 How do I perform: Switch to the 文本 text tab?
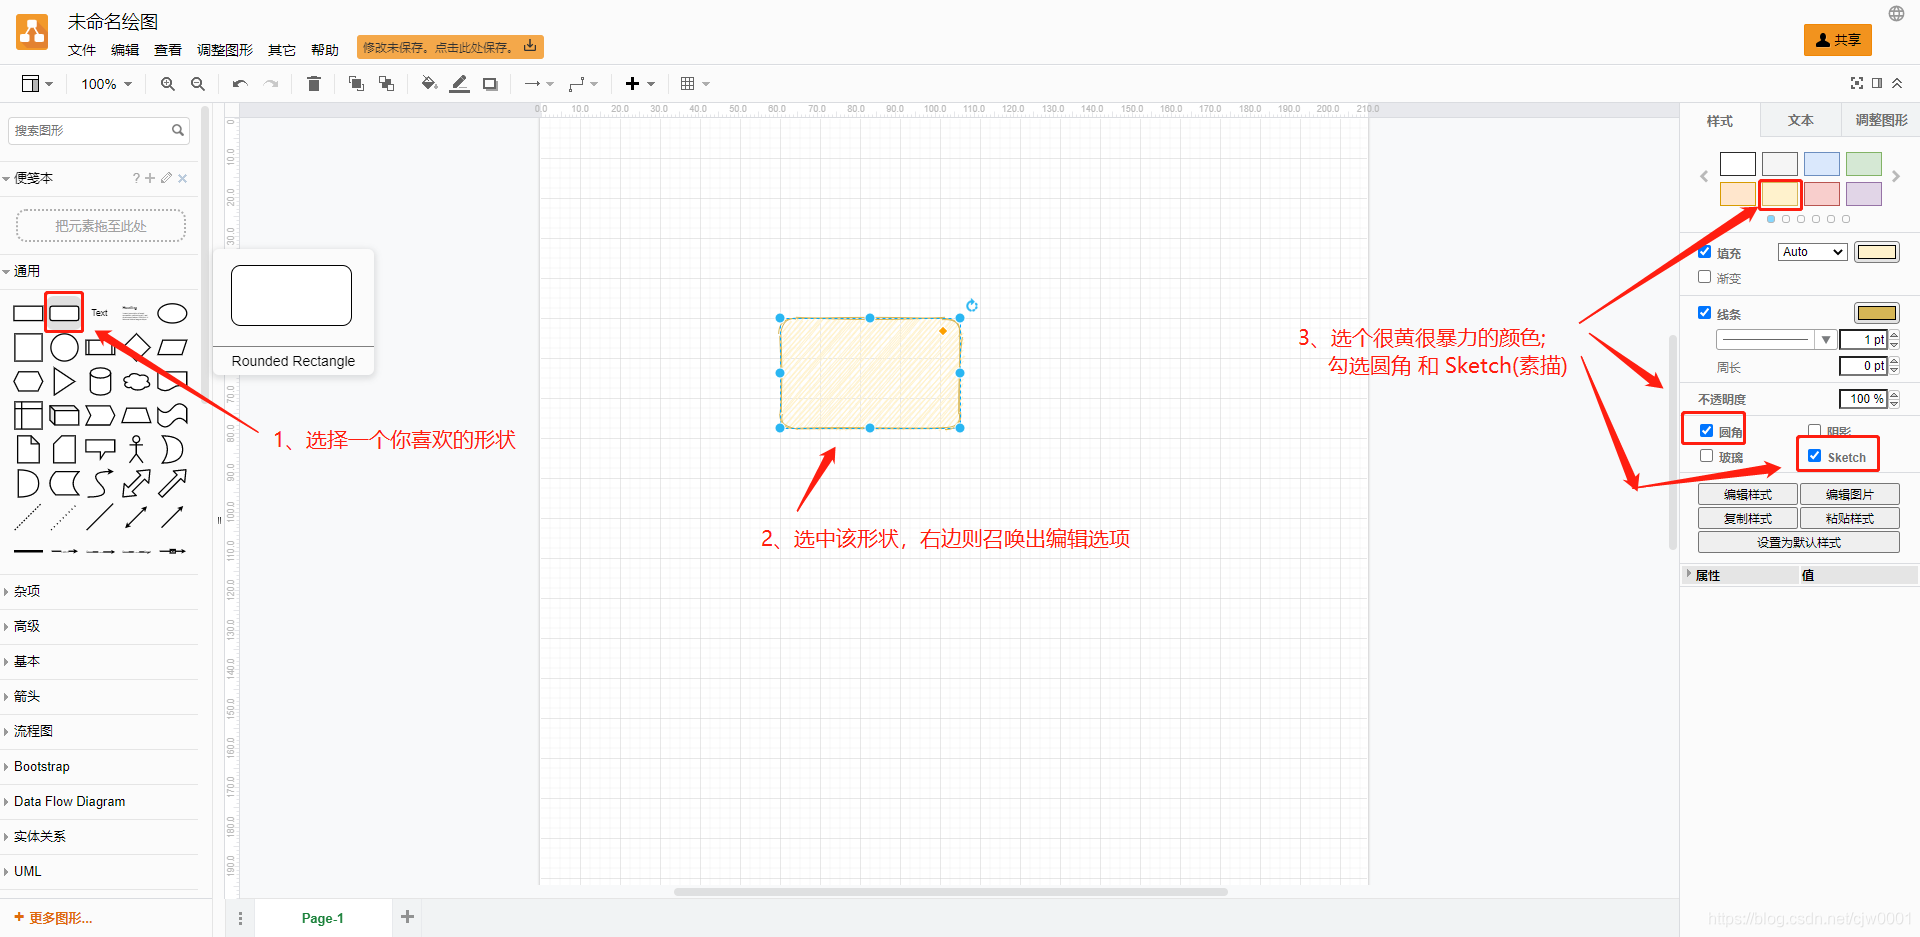tap(1800, 120)
